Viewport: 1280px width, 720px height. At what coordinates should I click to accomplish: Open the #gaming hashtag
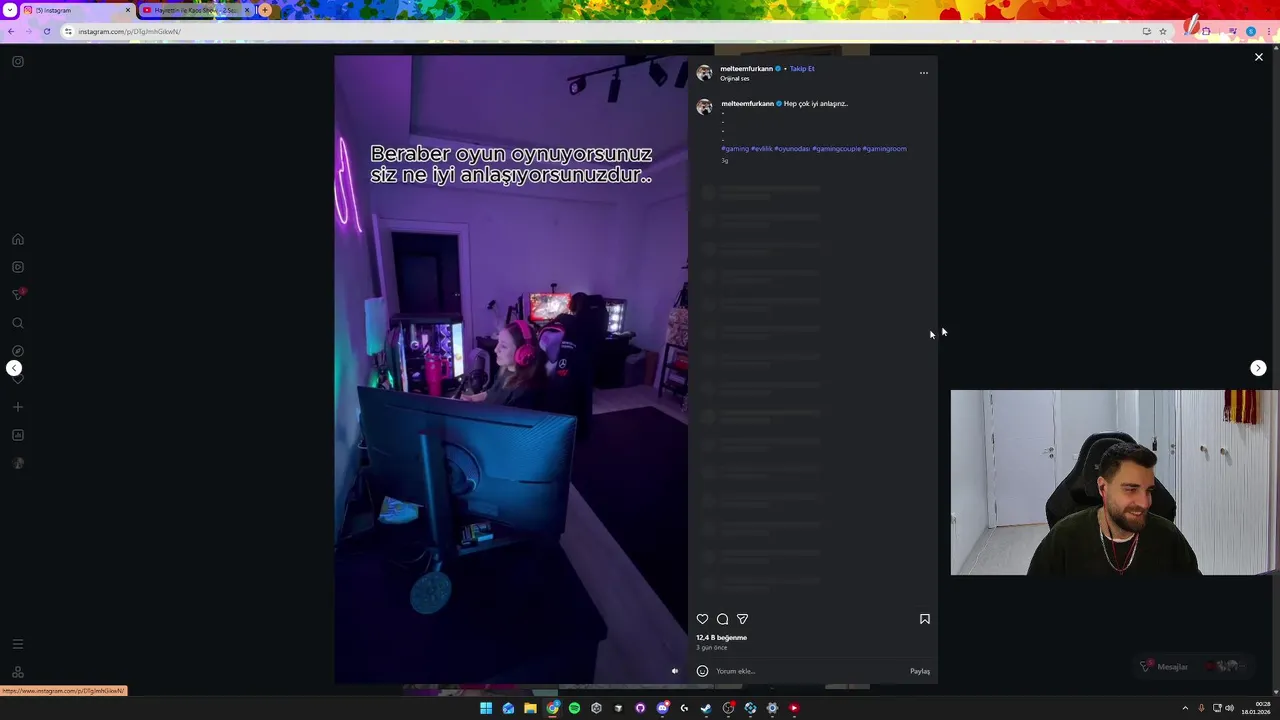pos(735,149)
